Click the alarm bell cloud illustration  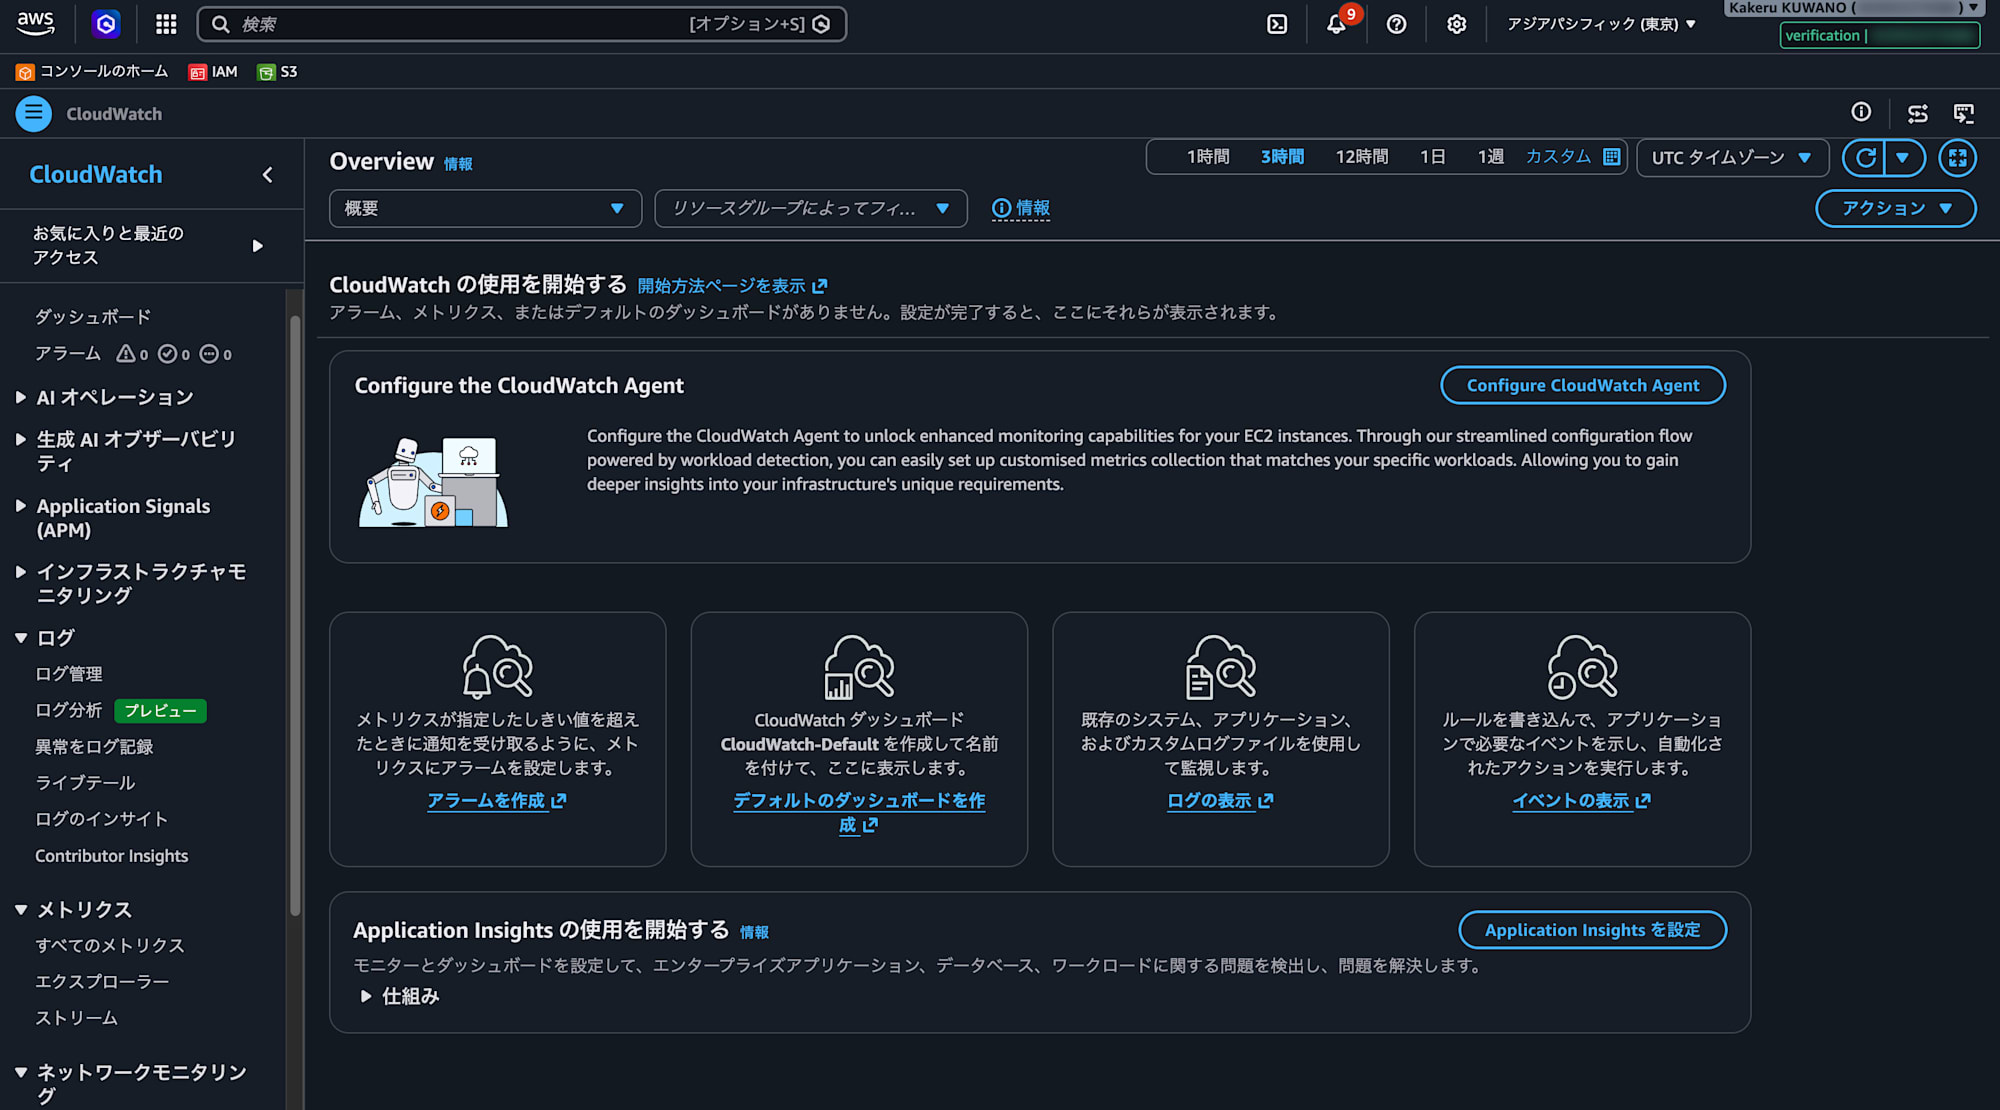pos(498,667)
